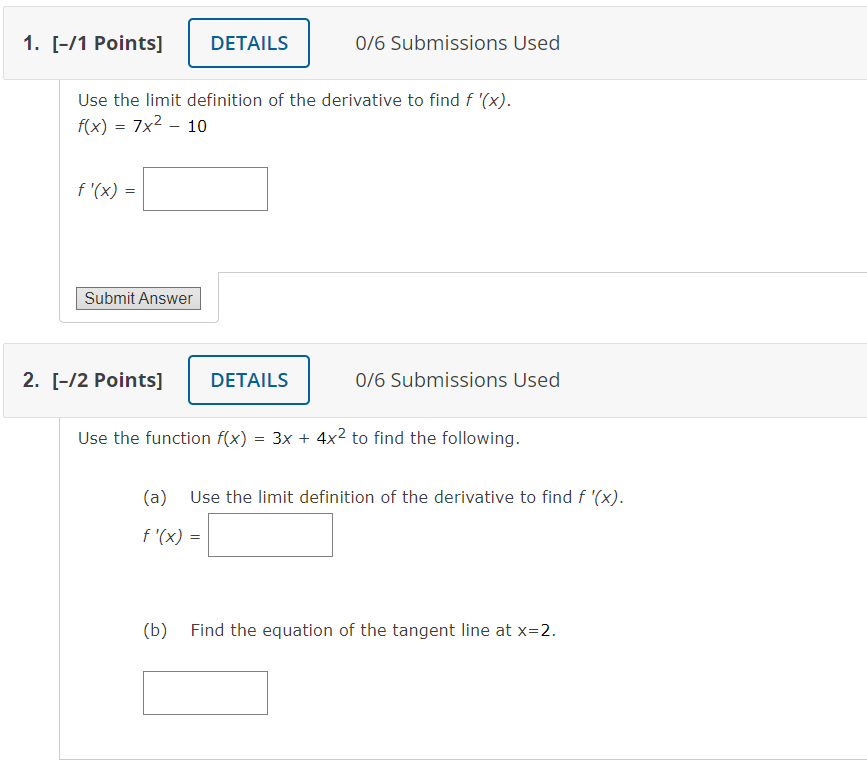Screen dimensions: 867x770
Task: Open DETAILS for question 2
Action: [248, 380]
